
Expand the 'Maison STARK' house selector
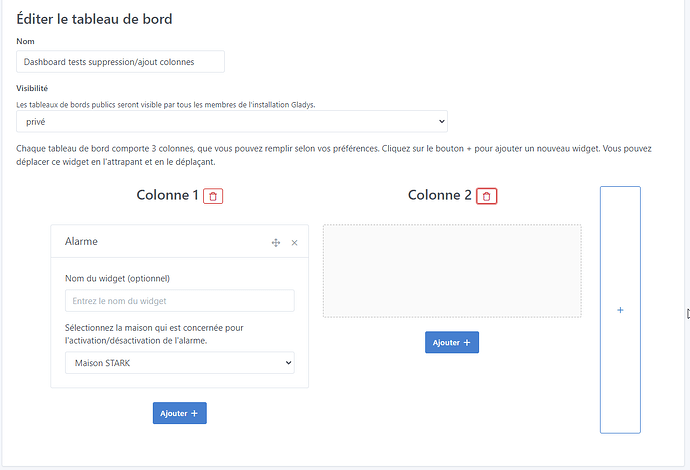(180, 363)
